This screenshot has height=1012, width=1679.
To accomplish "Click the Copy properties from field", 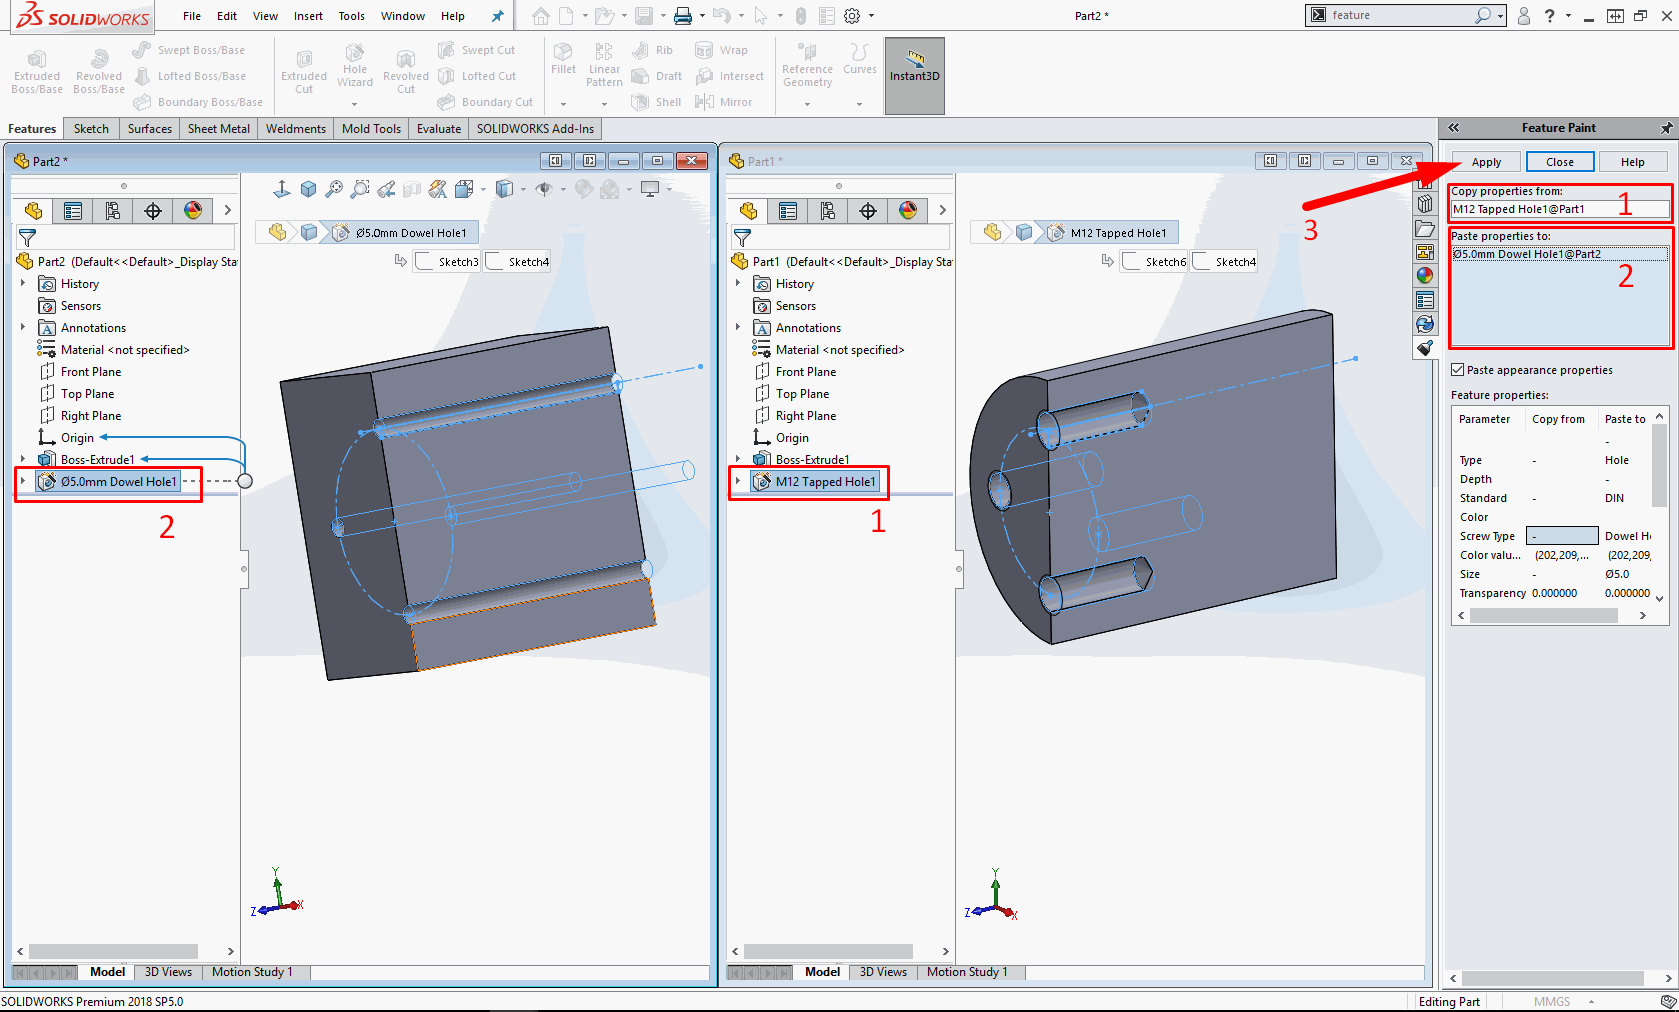I will [x=1558, y=209].
